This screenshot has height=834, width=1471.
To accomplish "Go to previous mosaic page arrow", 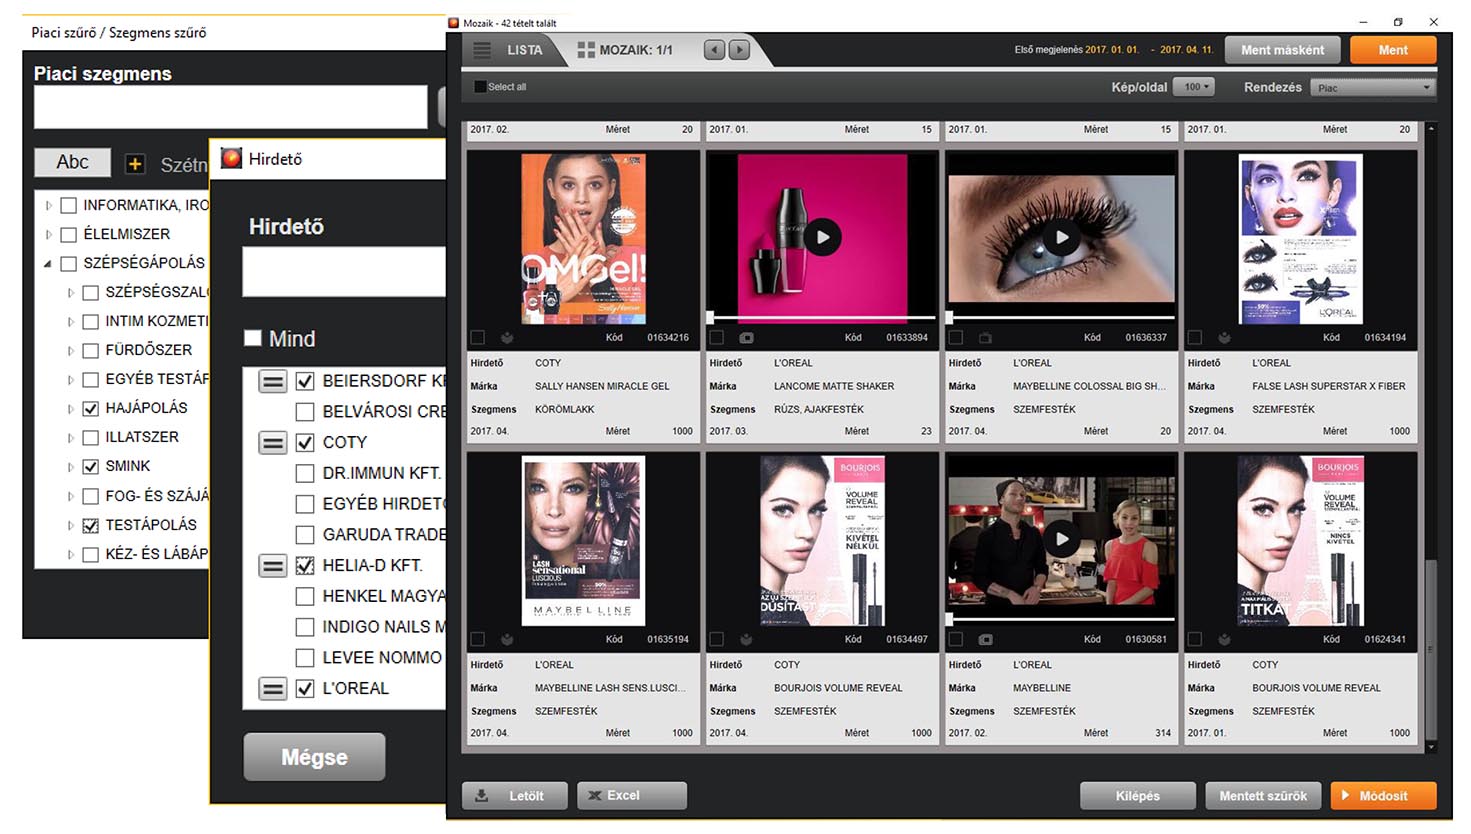I will point(714,50).
